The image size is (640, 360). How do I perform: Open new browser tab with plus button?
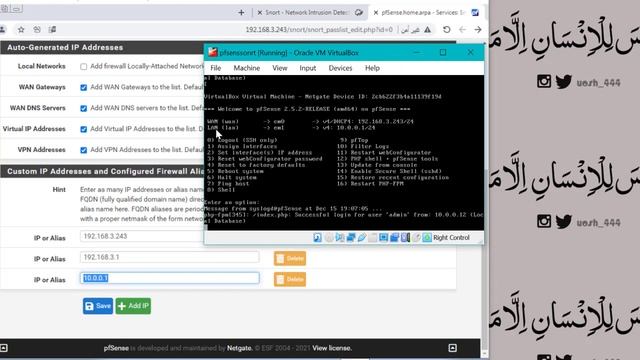click(x=241, y=13)
